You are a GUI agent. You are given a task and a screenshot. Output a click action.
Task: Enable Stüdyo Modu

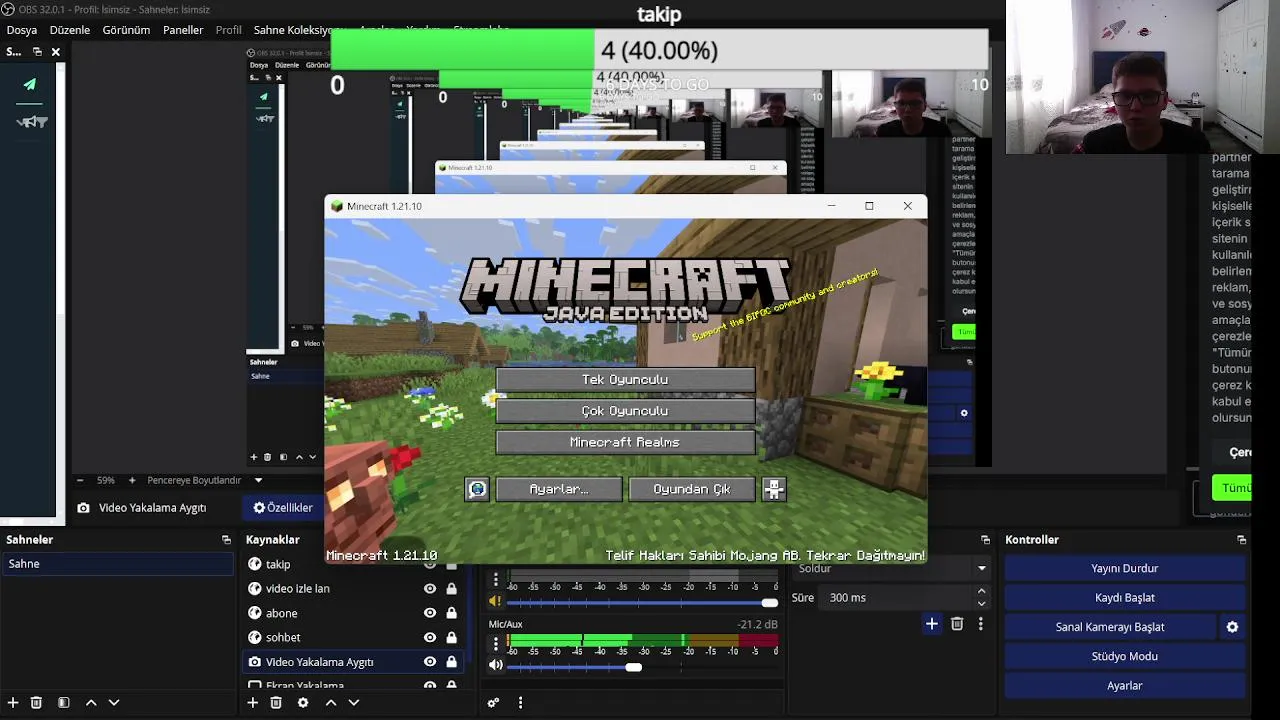(1125, 656)
